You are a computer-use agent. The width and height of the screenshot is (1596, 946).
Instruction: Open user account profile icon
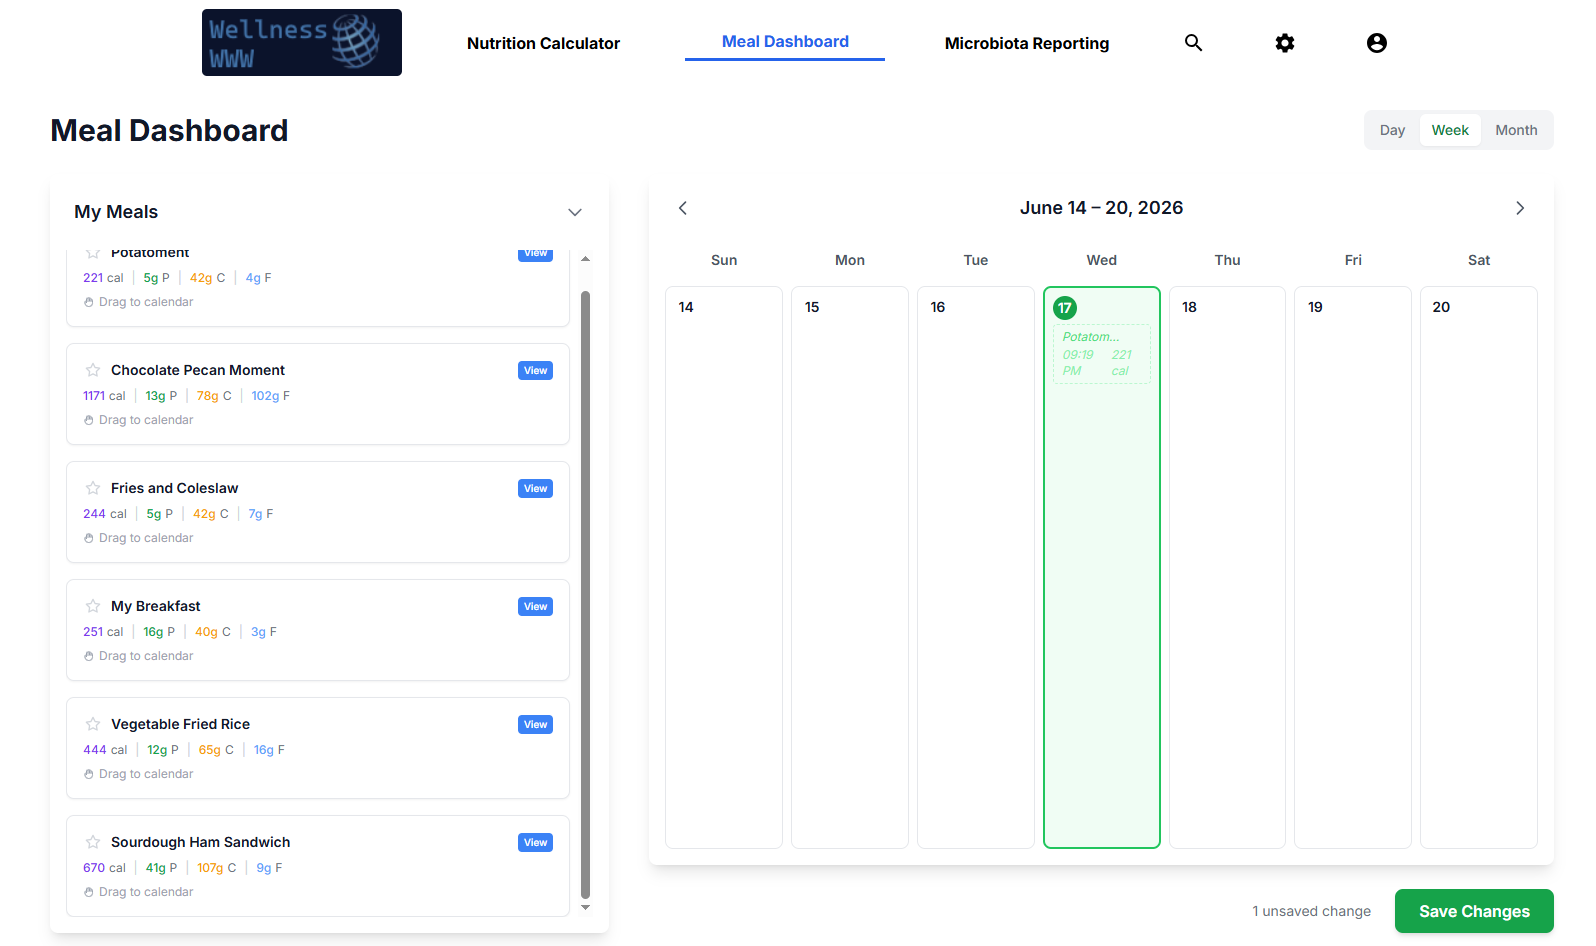(1377, 43)
